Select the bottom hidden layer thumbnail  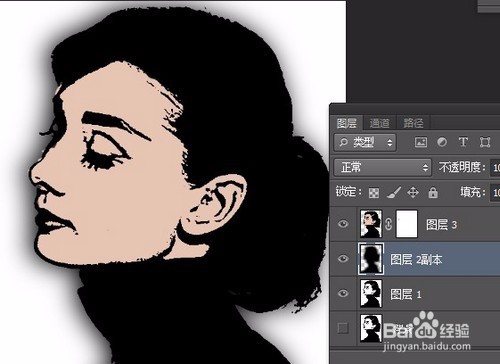[371, 328]
